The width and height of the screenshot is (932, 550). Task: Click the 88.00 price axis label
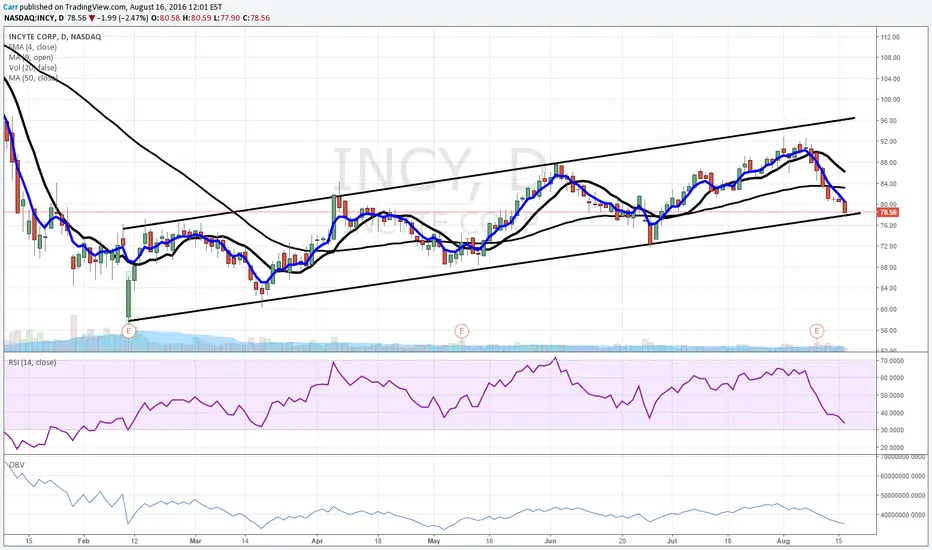tap(890, 162)
